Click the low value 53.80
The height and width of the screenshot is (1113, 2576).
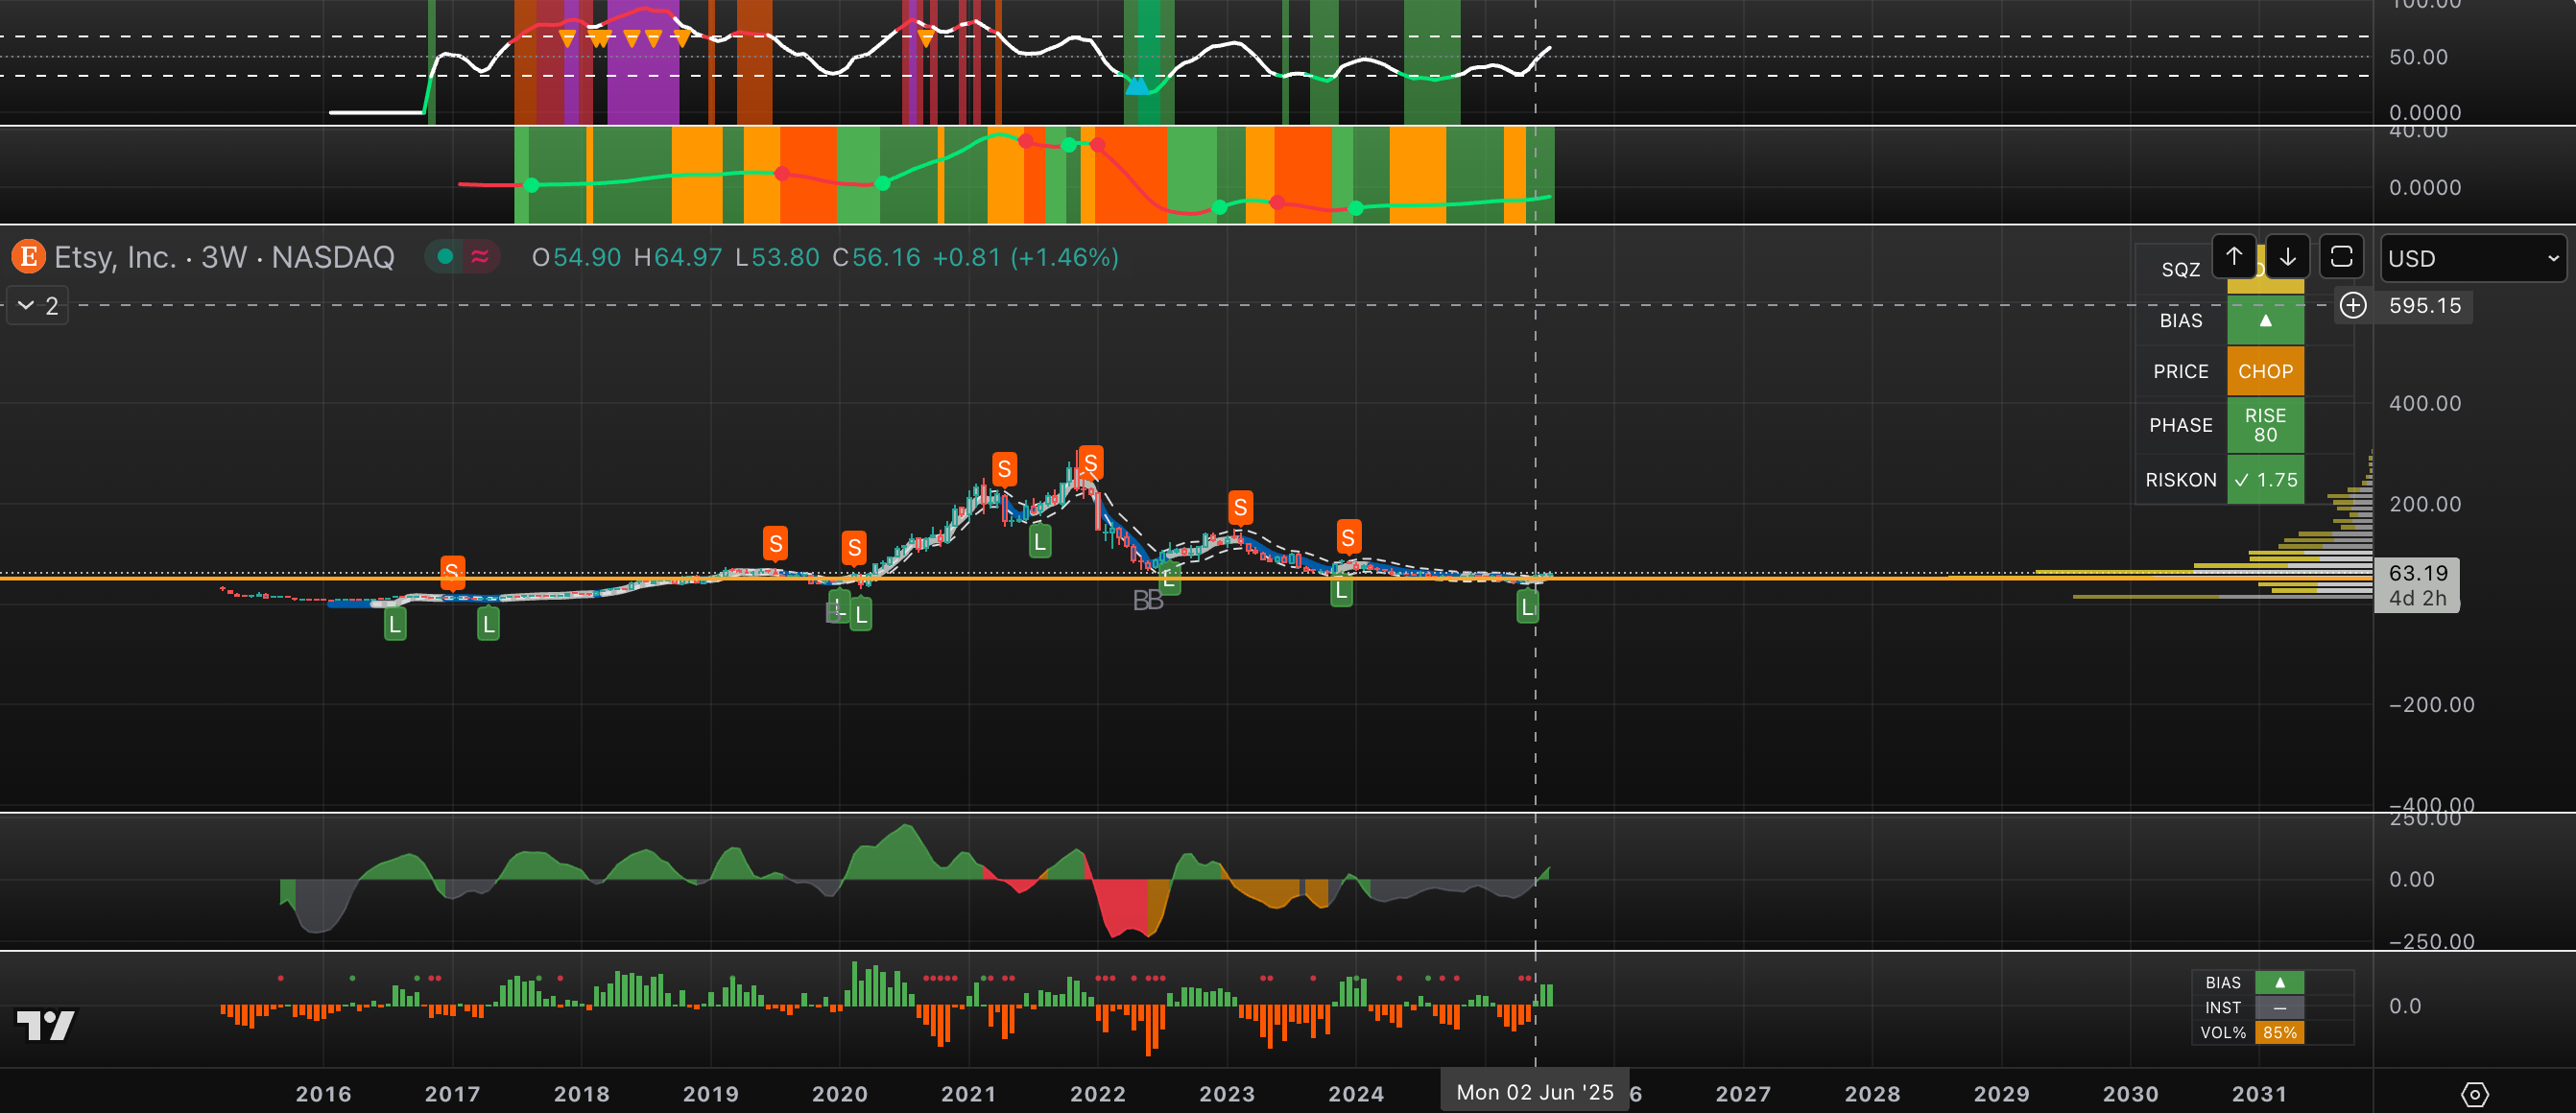coord(785,257)
